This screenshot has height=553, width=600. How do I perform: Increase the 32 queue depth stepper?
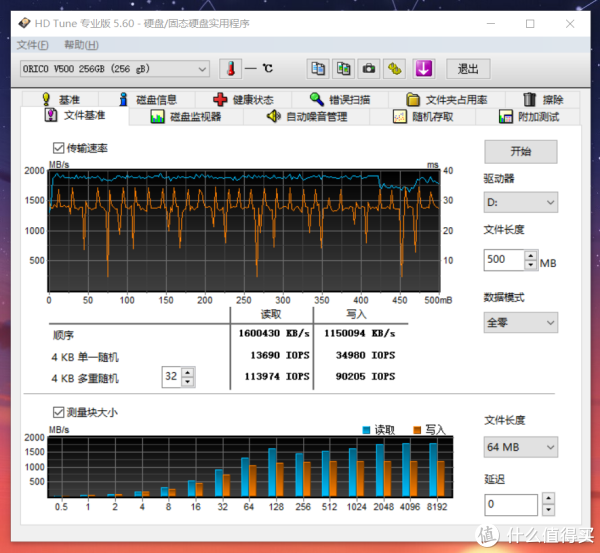pos(188,372)
